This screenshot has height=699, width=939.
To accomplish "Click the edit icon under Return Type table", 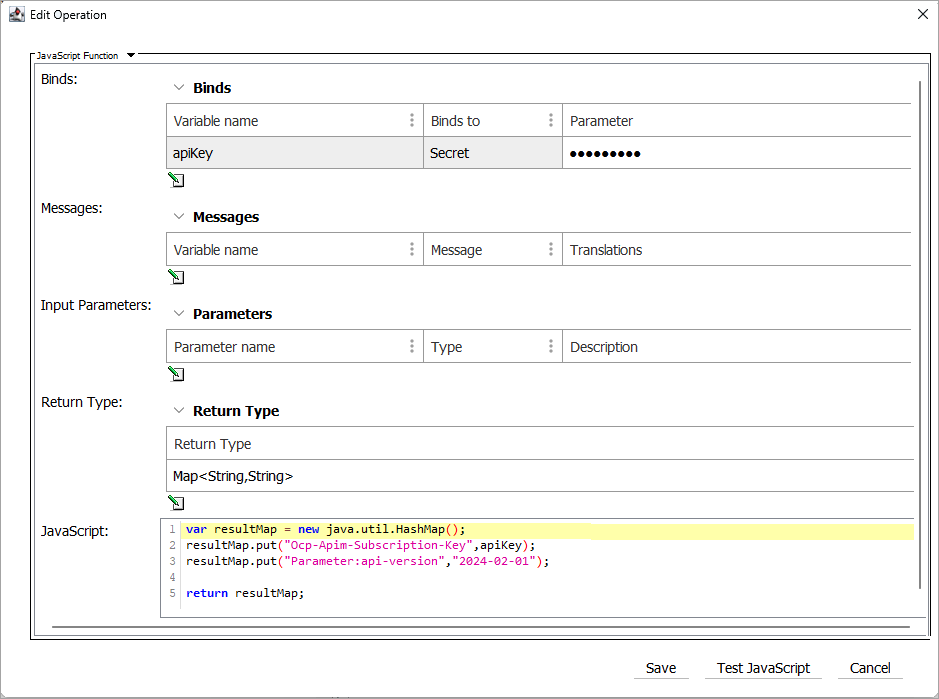I will coord(176,503).
